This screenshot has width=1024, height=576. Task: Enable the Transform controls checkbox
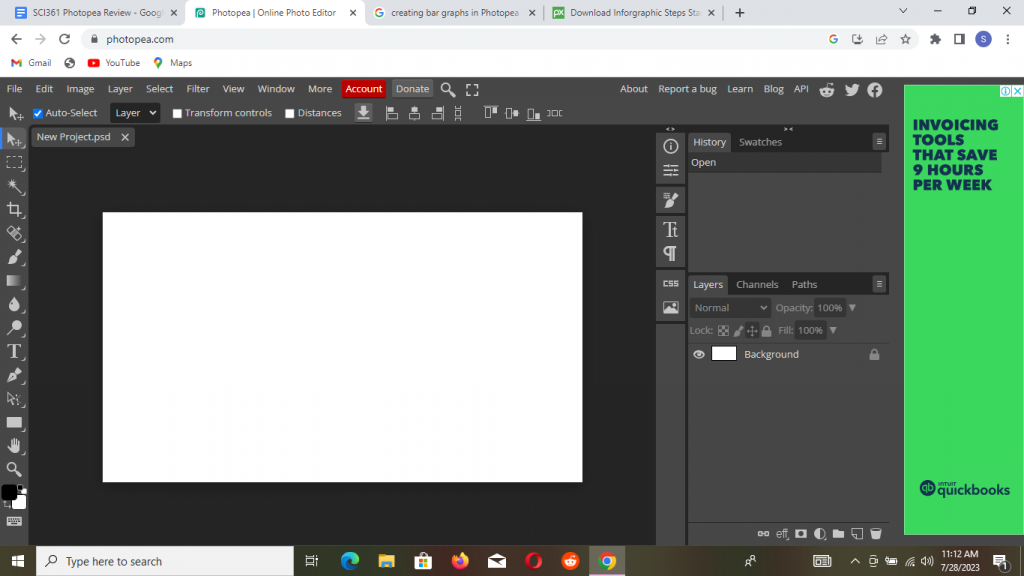click(177, 114)
